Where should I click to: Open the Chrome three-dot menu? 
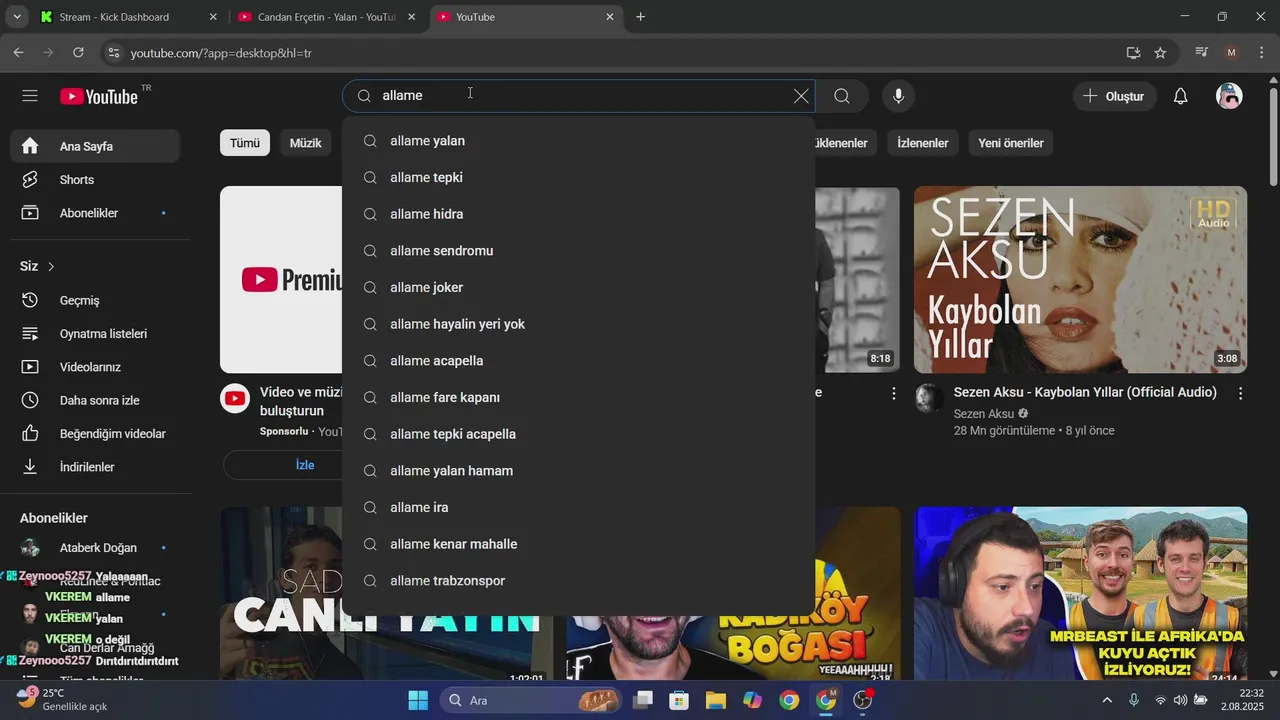coord(1260,53)
